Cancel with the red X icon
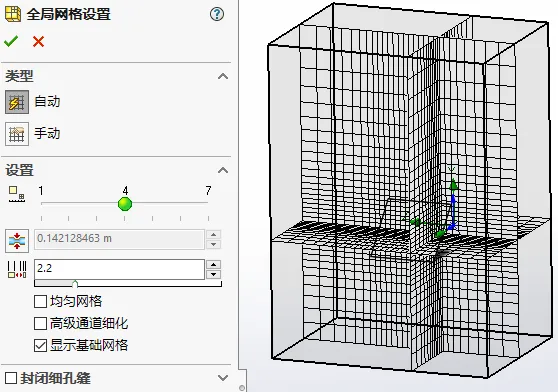 (x=38, y=42)
